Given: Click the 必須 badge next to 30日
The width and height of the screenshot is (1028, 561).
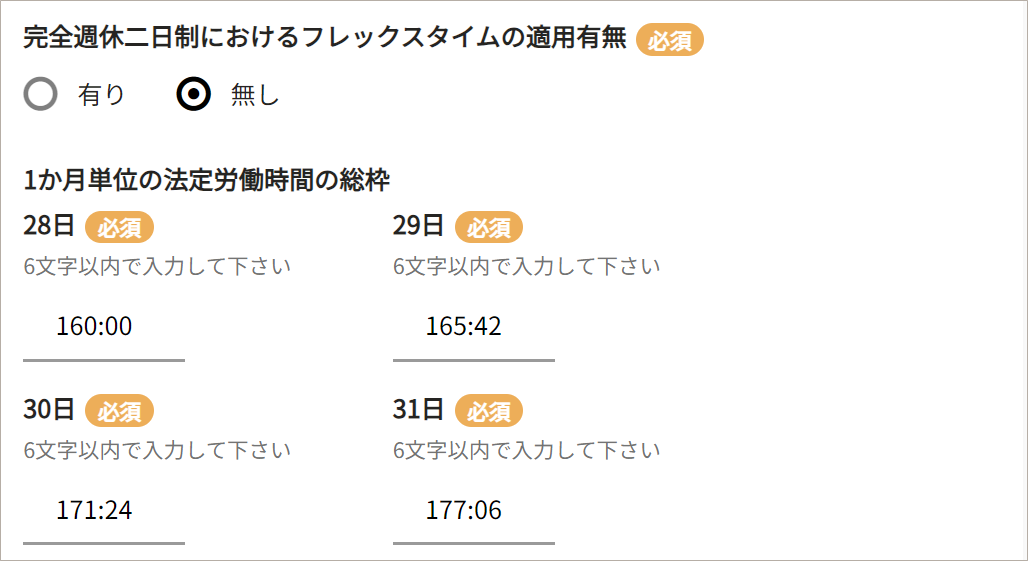Looking at the screenshot, I should pos(119,410).
